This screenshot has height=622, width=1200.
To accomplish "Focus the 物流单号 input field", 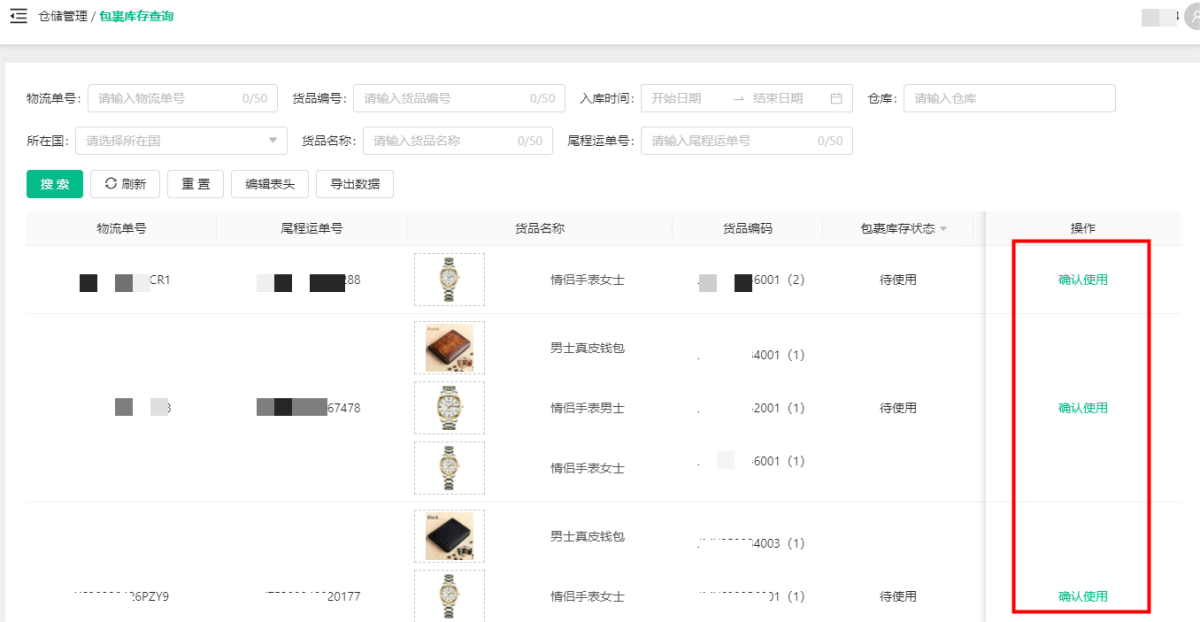I will 165,98.
